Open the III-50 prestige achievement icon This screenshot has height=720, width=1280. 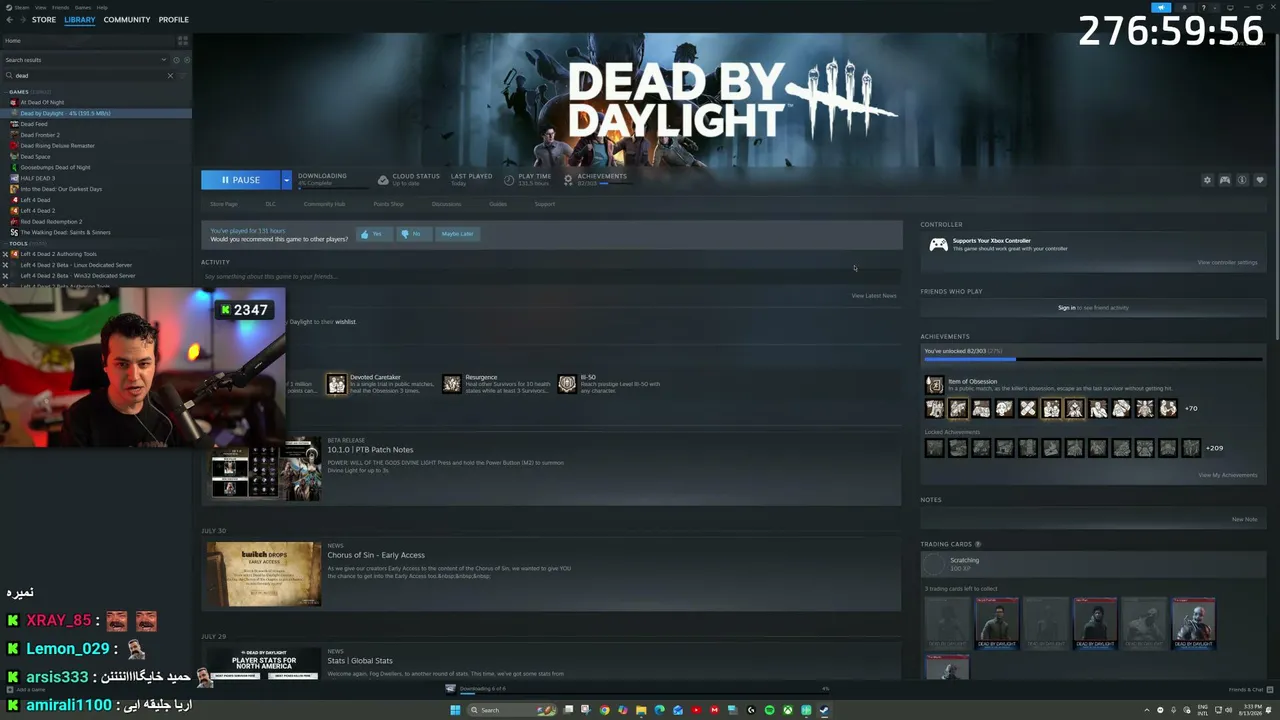(567, 385)
